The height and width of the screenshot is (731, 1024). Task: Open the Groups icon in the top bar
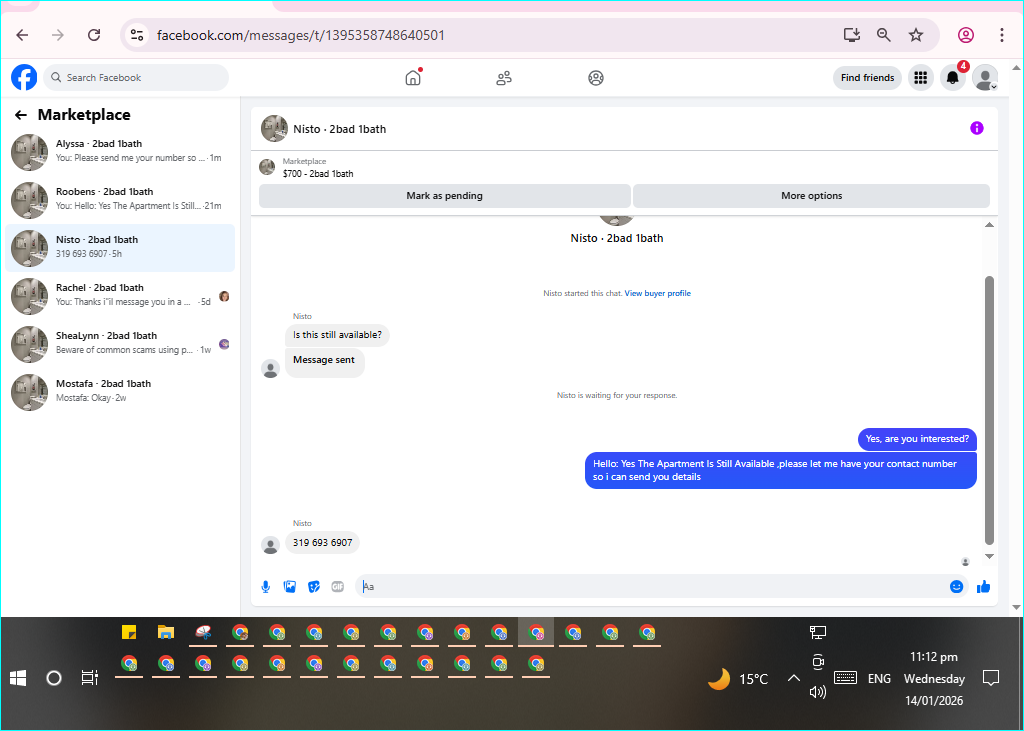click(596, 78)
